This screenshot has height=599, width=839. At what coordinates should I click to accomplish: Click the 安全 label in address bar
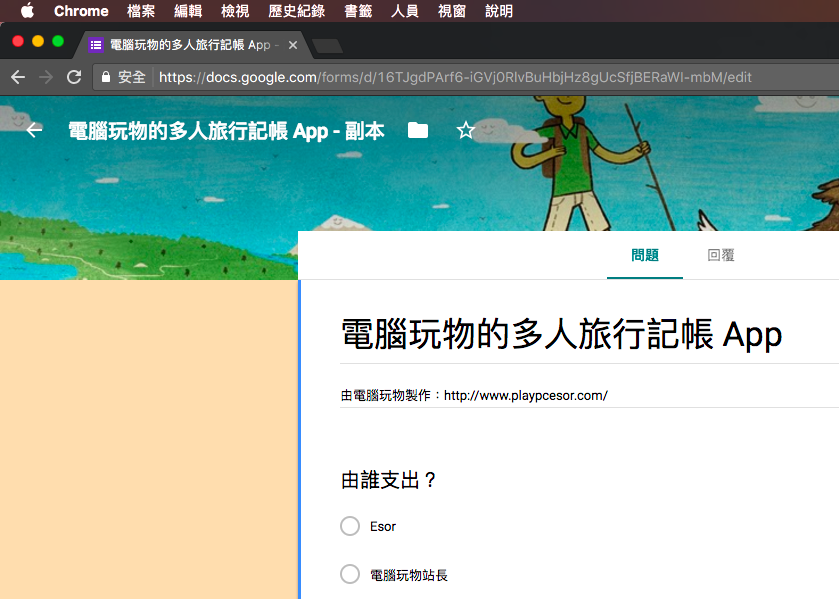[132, 77]
